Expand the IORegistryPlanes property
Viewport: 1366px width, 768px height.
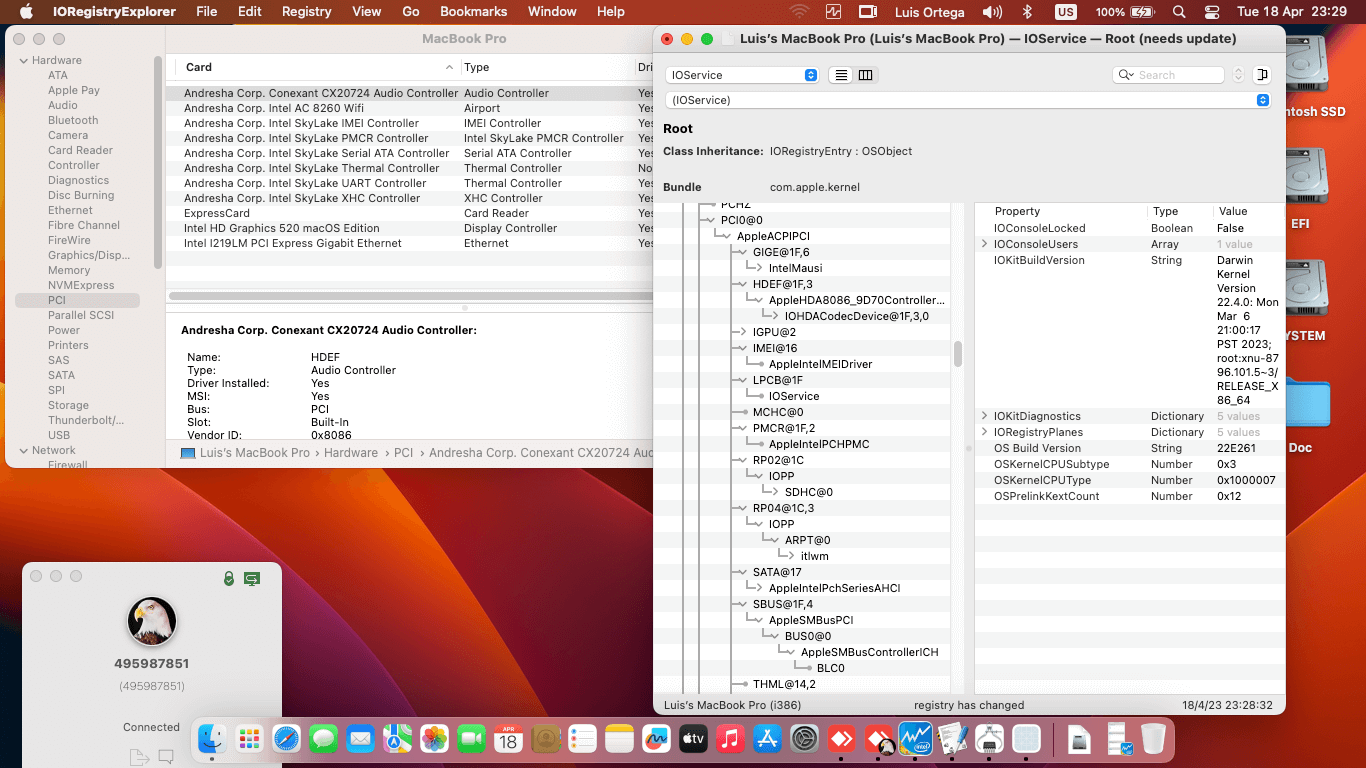click(x=984, y=432)
